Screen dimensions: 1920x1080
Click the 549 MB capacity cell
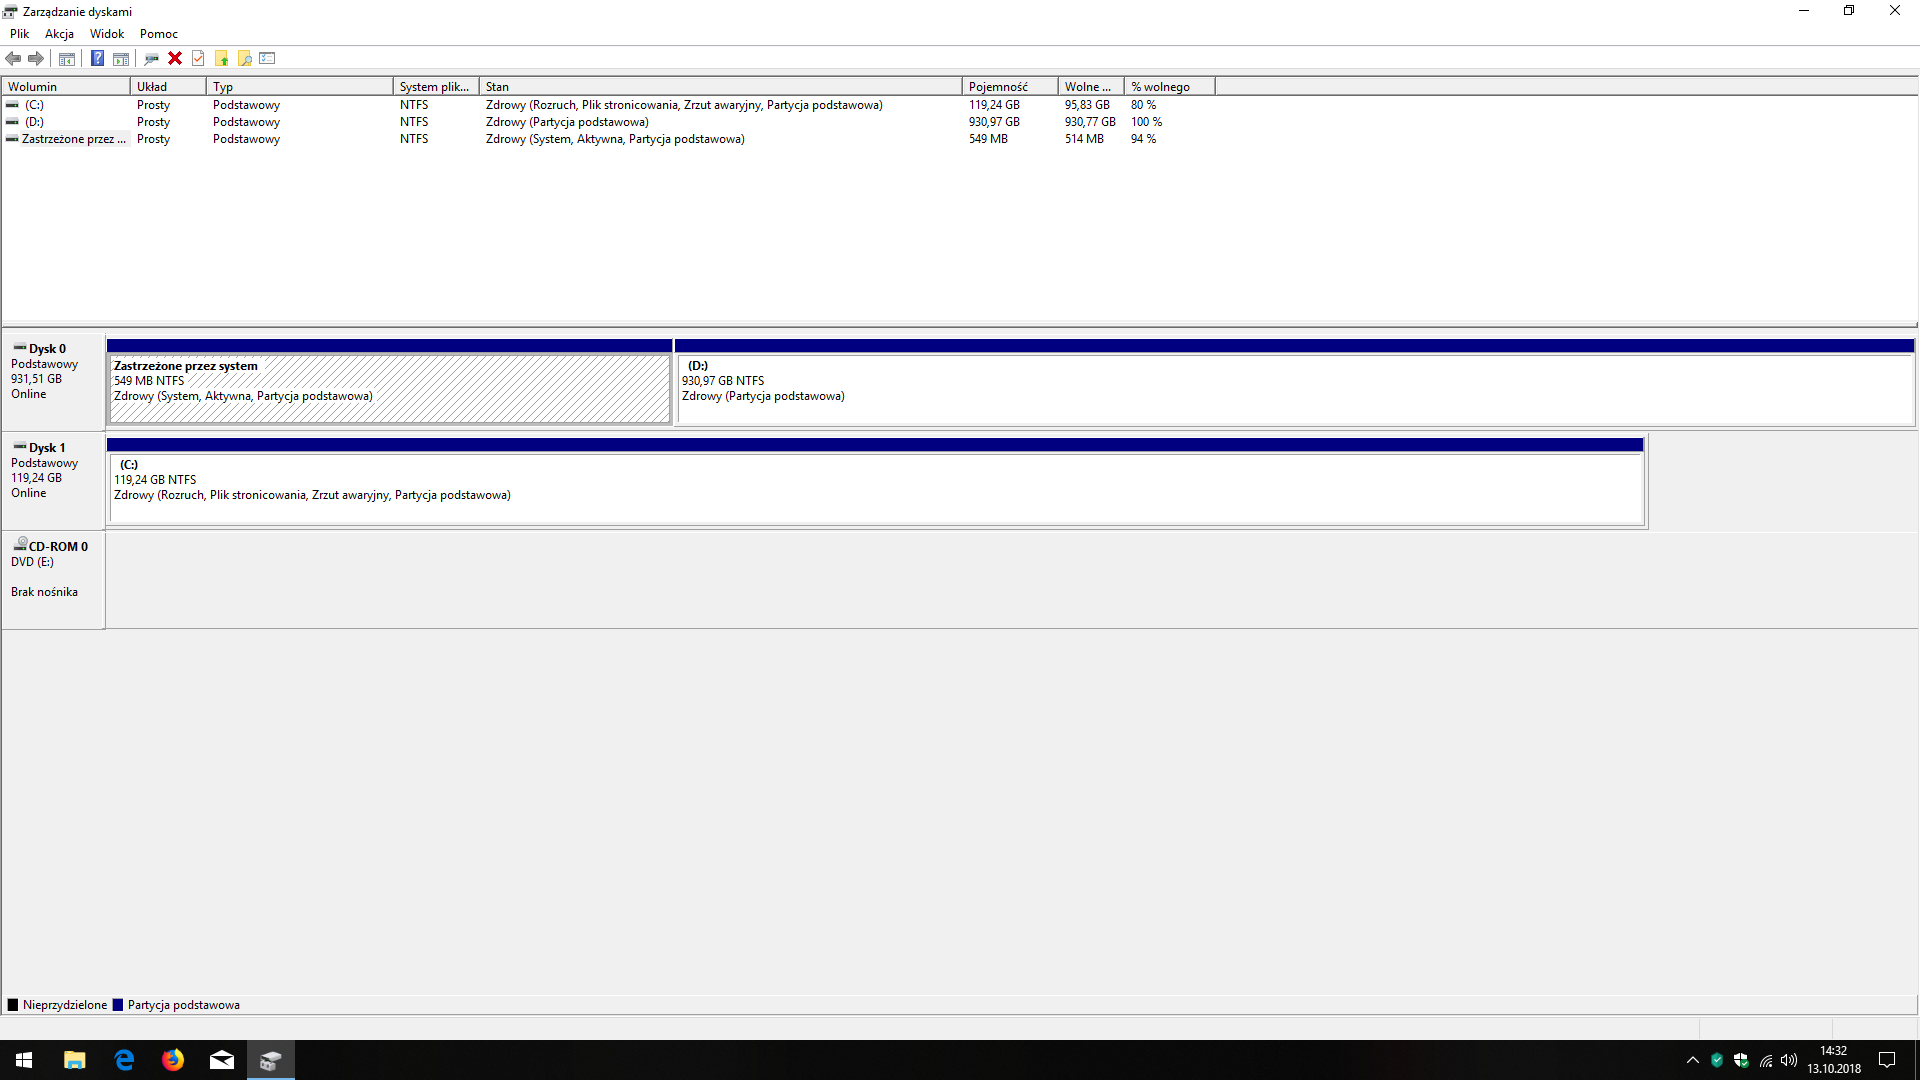(988, 139)
